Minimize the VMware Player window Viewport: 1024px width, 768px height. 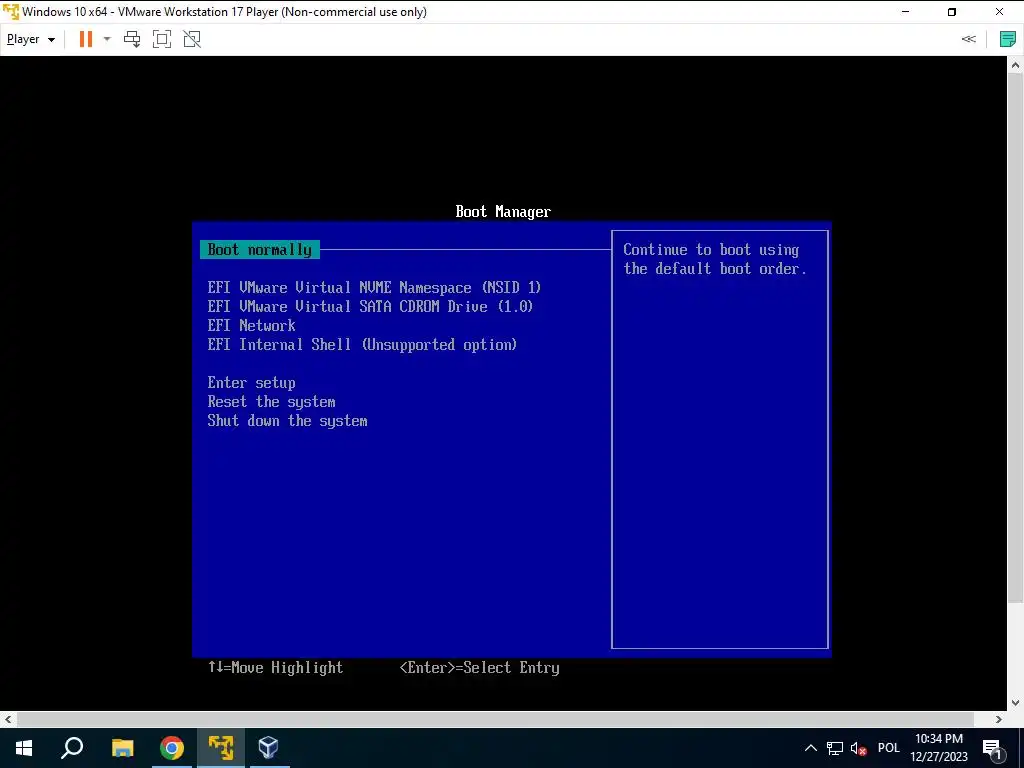point(906,12)
